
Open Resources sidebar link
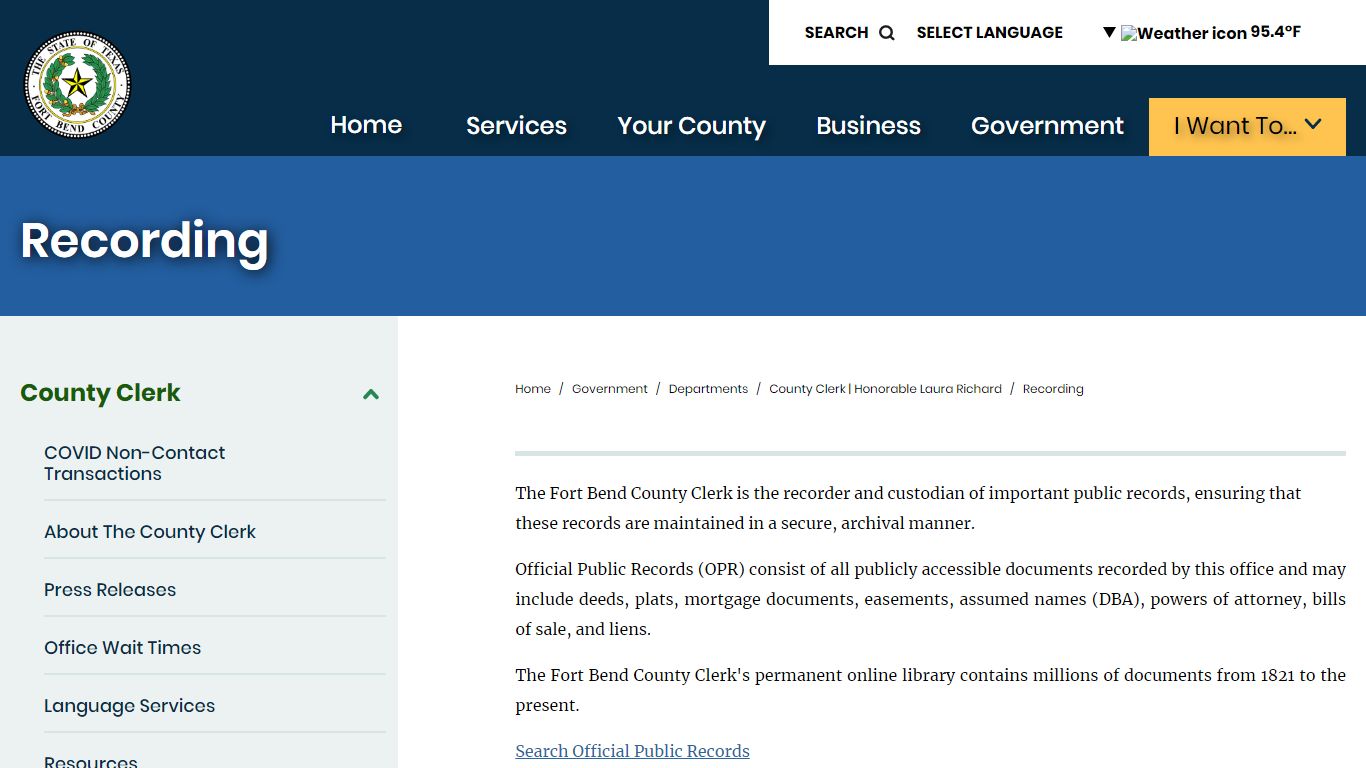(91, 761)
